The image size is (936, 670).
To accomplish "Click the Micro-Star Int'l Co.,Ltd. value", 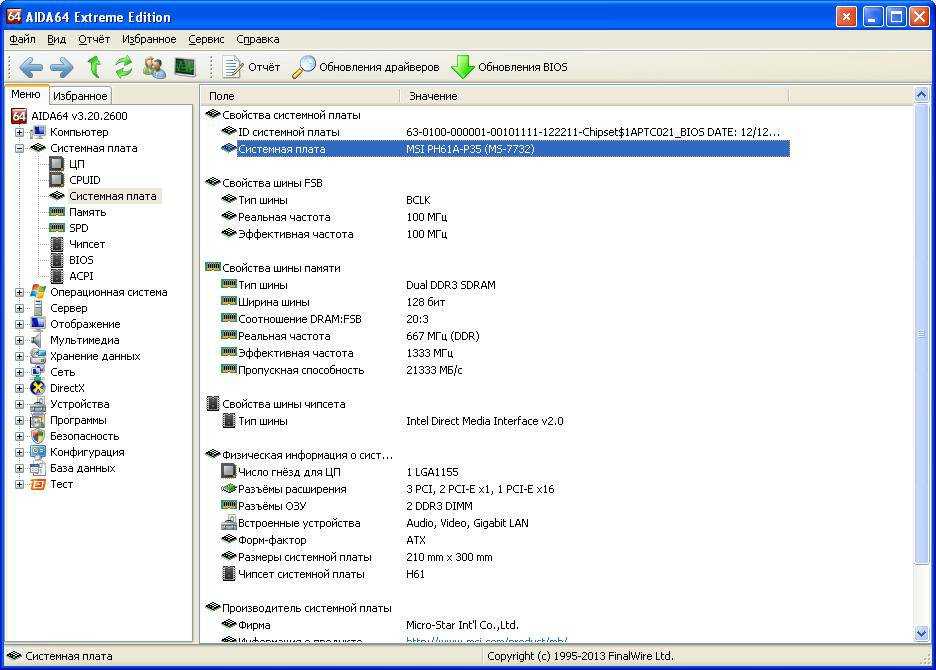I will [463, 625].
